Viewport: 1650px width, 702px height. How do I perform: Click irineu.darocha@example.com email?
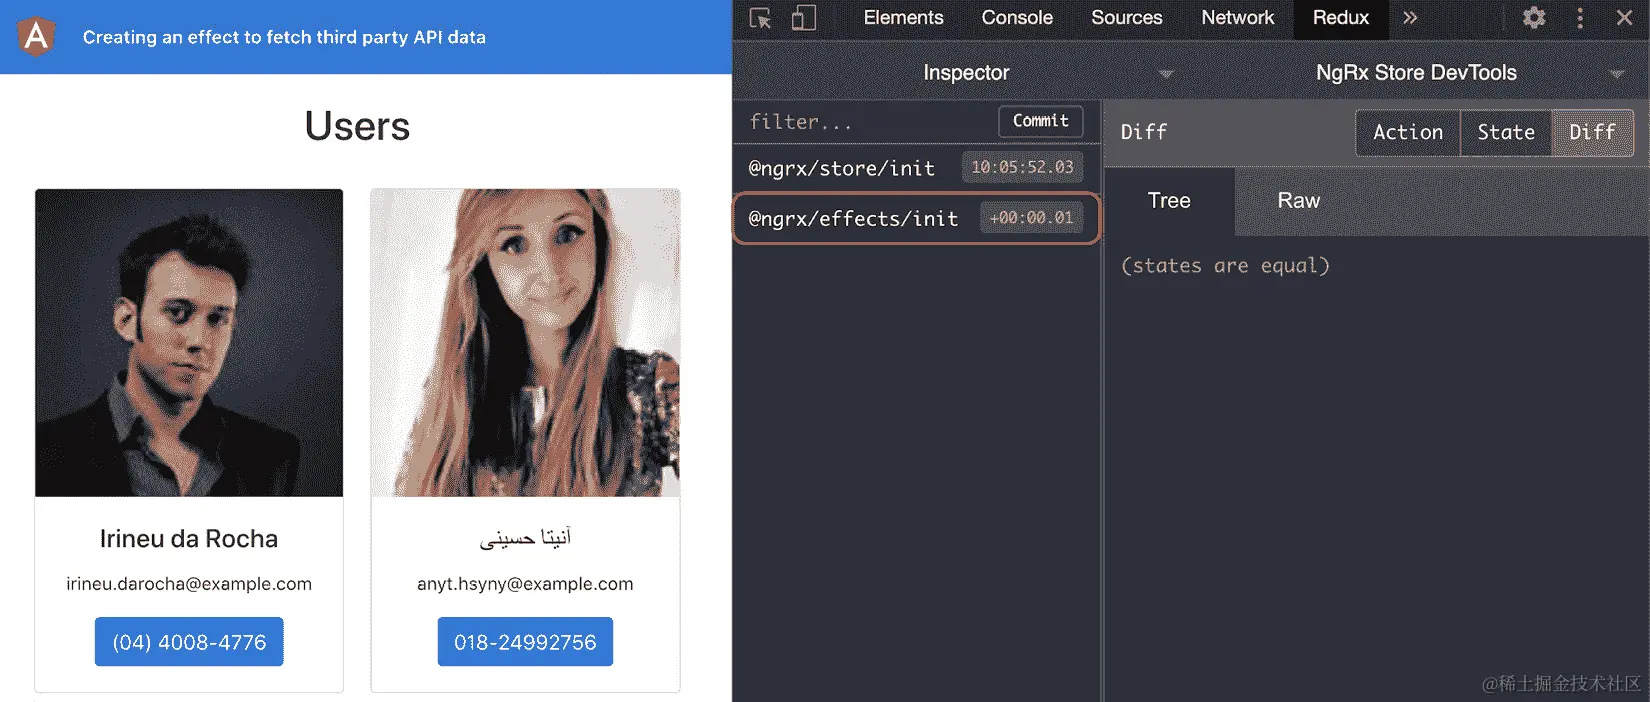(189, 584)
